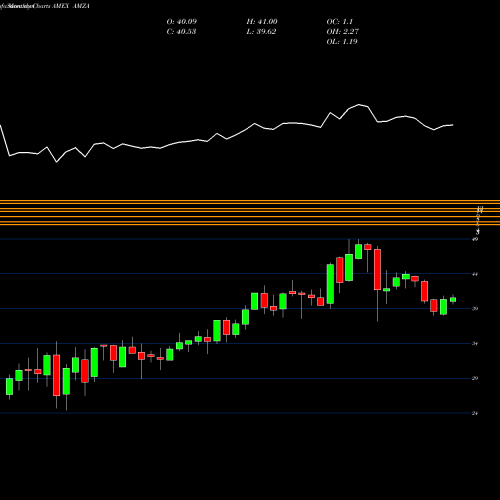500x500 pixels.
Task: Select the OC: 1.1 reading
Action: click(339, 22)
